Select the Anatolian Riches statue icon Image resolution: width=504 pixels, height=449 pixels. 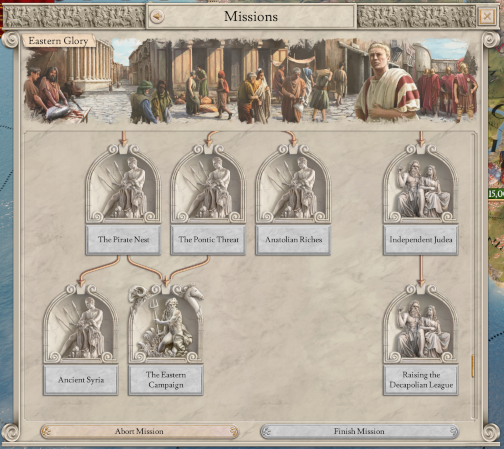pyautogui.click(x=293, y=184)
